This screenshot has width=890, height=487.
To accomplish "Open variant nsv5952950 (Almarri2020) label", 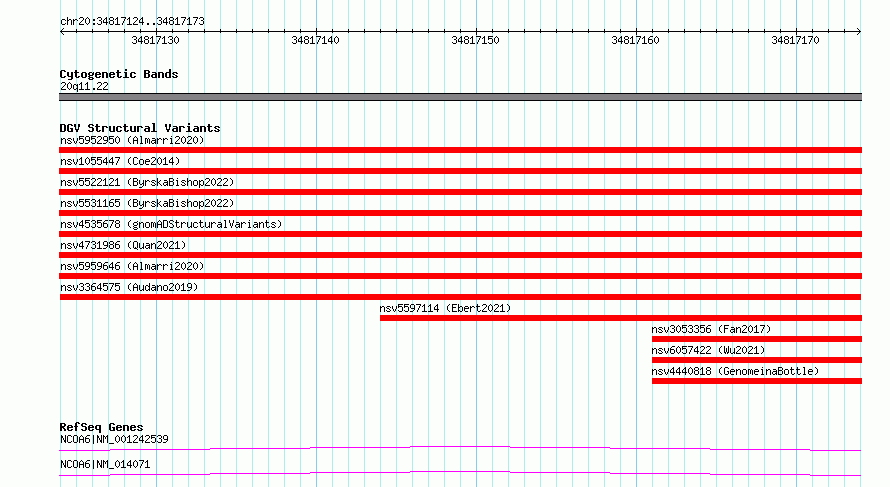I will pos(132,140).
